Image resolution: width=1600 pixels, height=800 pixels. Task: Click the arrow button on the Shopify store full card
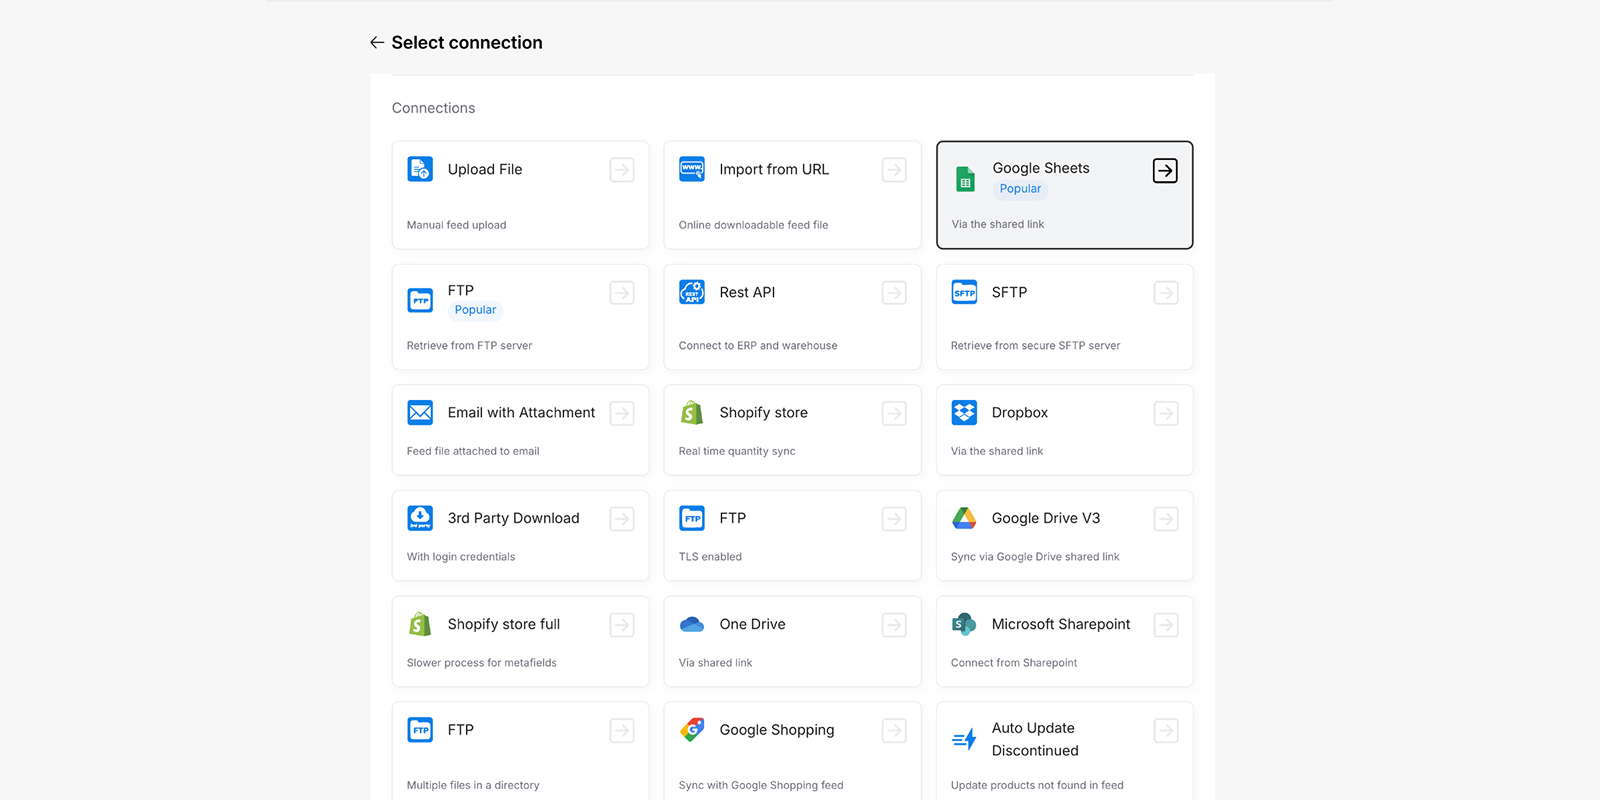coord(622,625)
